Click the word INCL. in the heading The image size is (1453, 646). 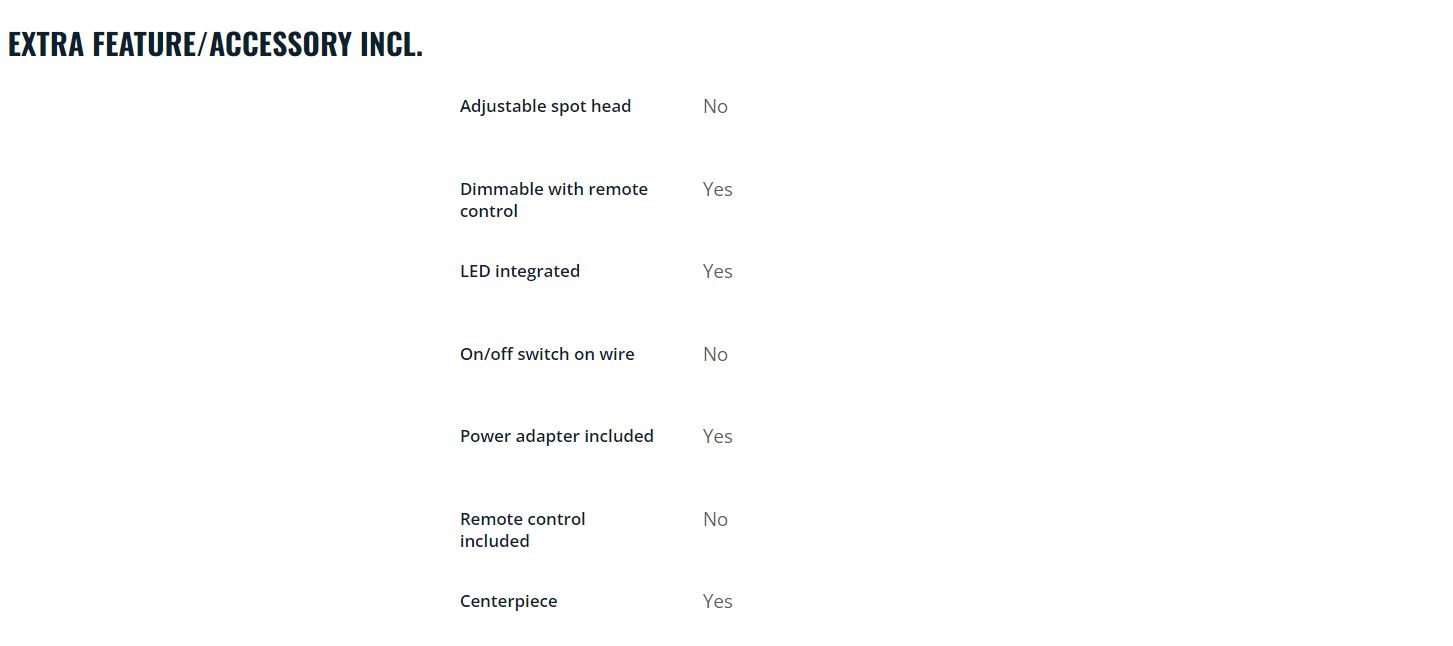392,45
